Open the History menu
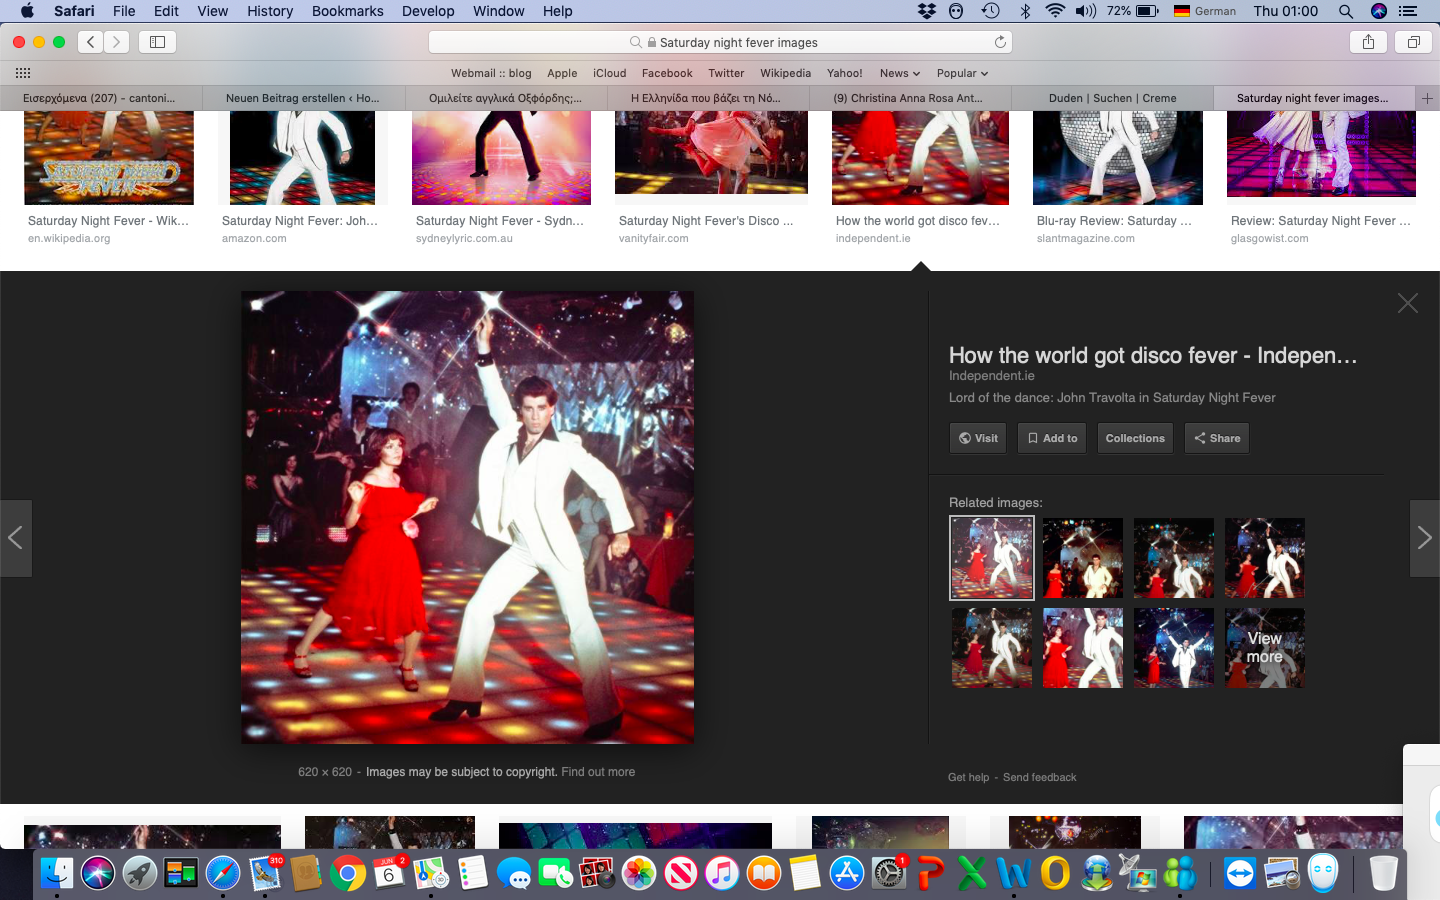This screenshot has height=900, width=1440. pos(270,11)
